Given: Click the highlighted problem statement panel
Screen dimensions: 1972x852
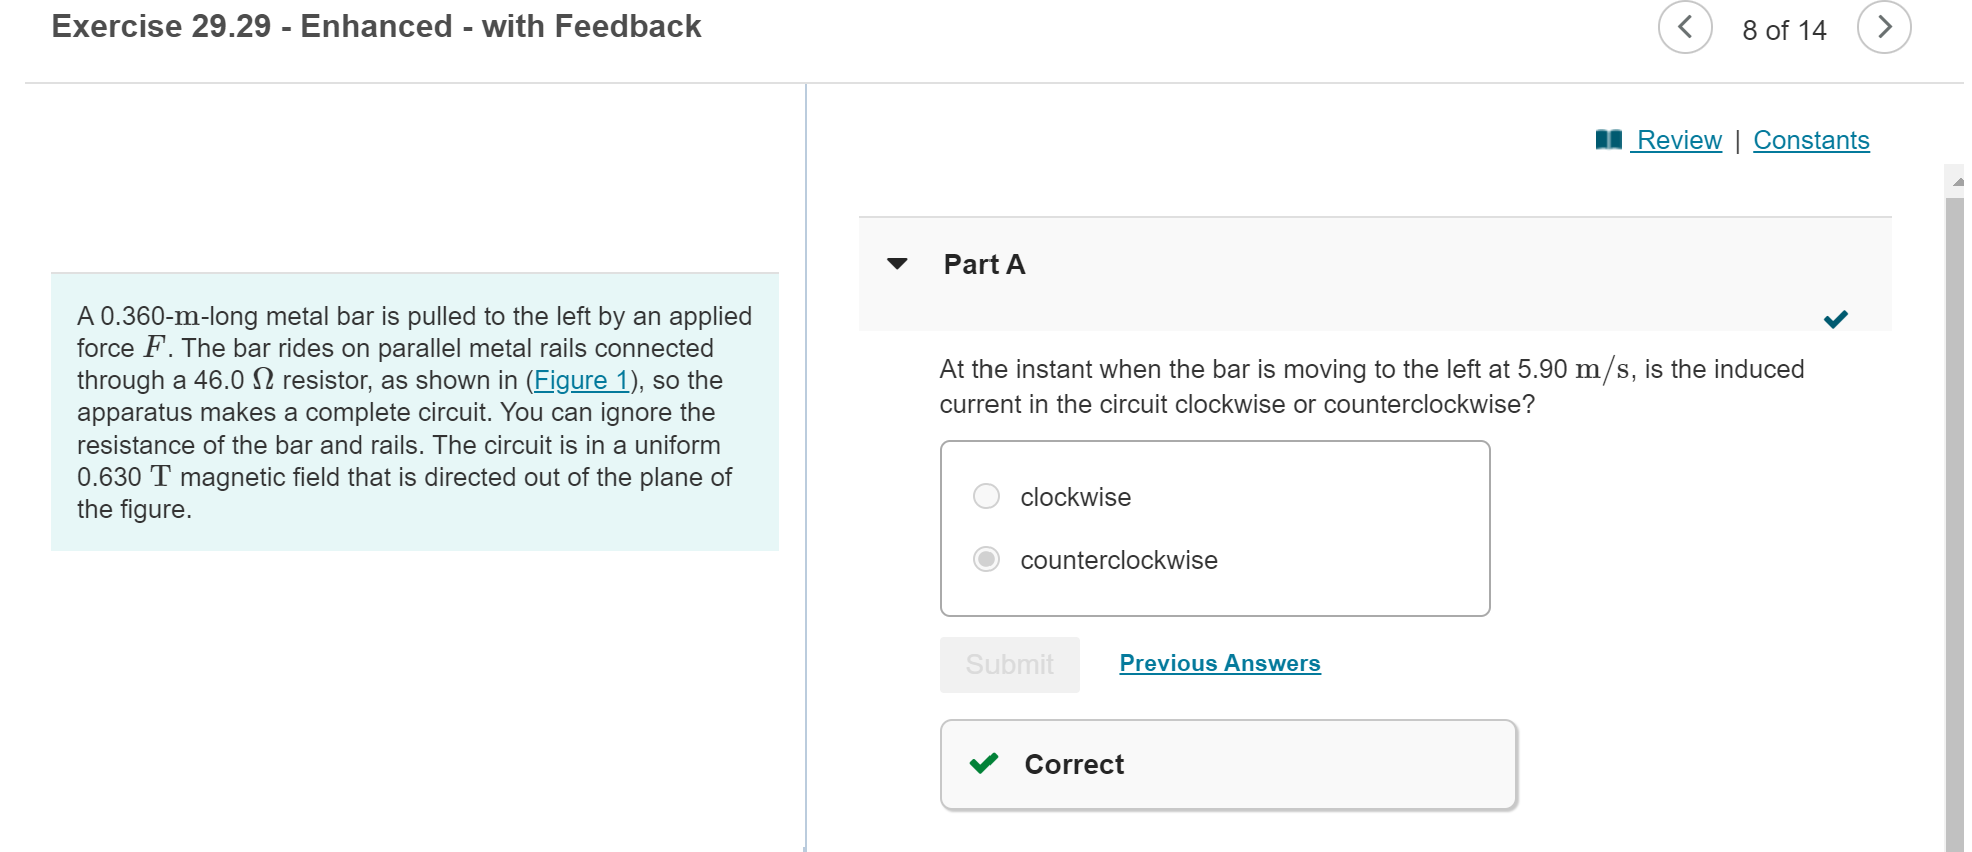Looking at the screenshot, I should (x=414, y=412).
